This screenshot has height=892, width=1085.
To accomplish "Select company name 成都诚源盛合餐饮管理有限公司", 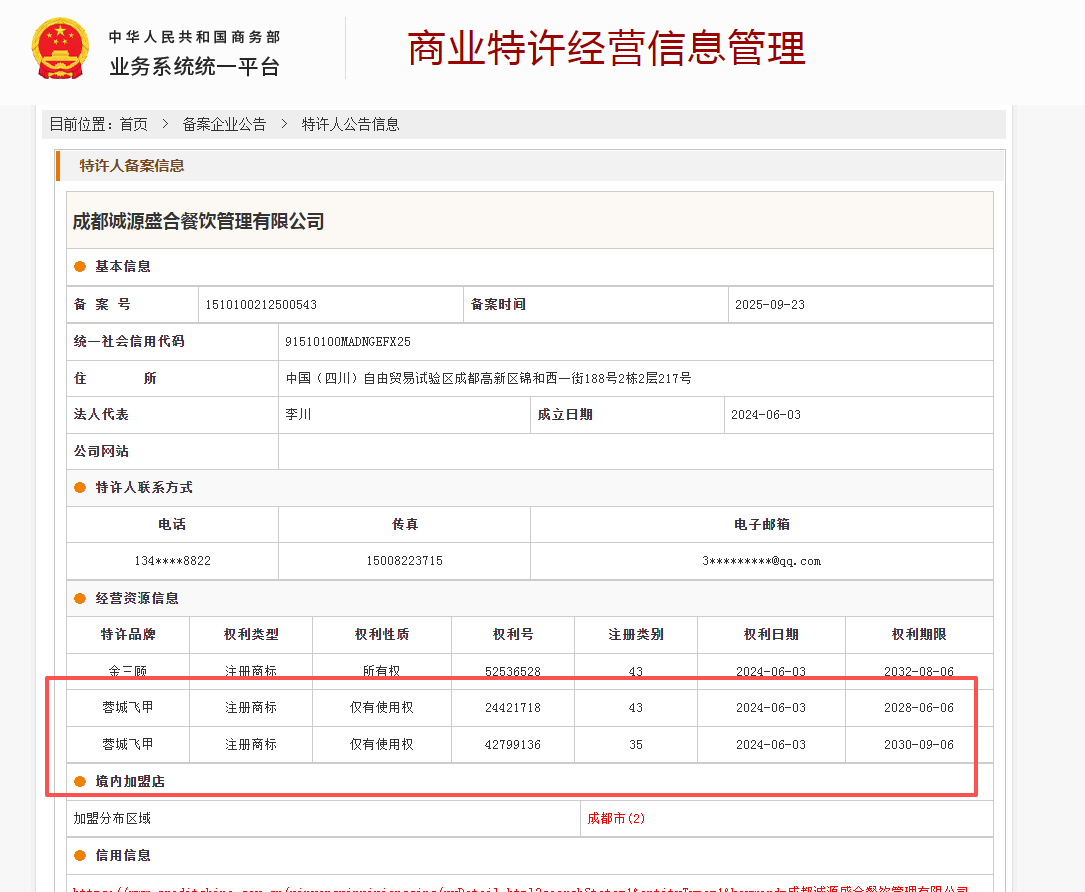I will [199, 221].
